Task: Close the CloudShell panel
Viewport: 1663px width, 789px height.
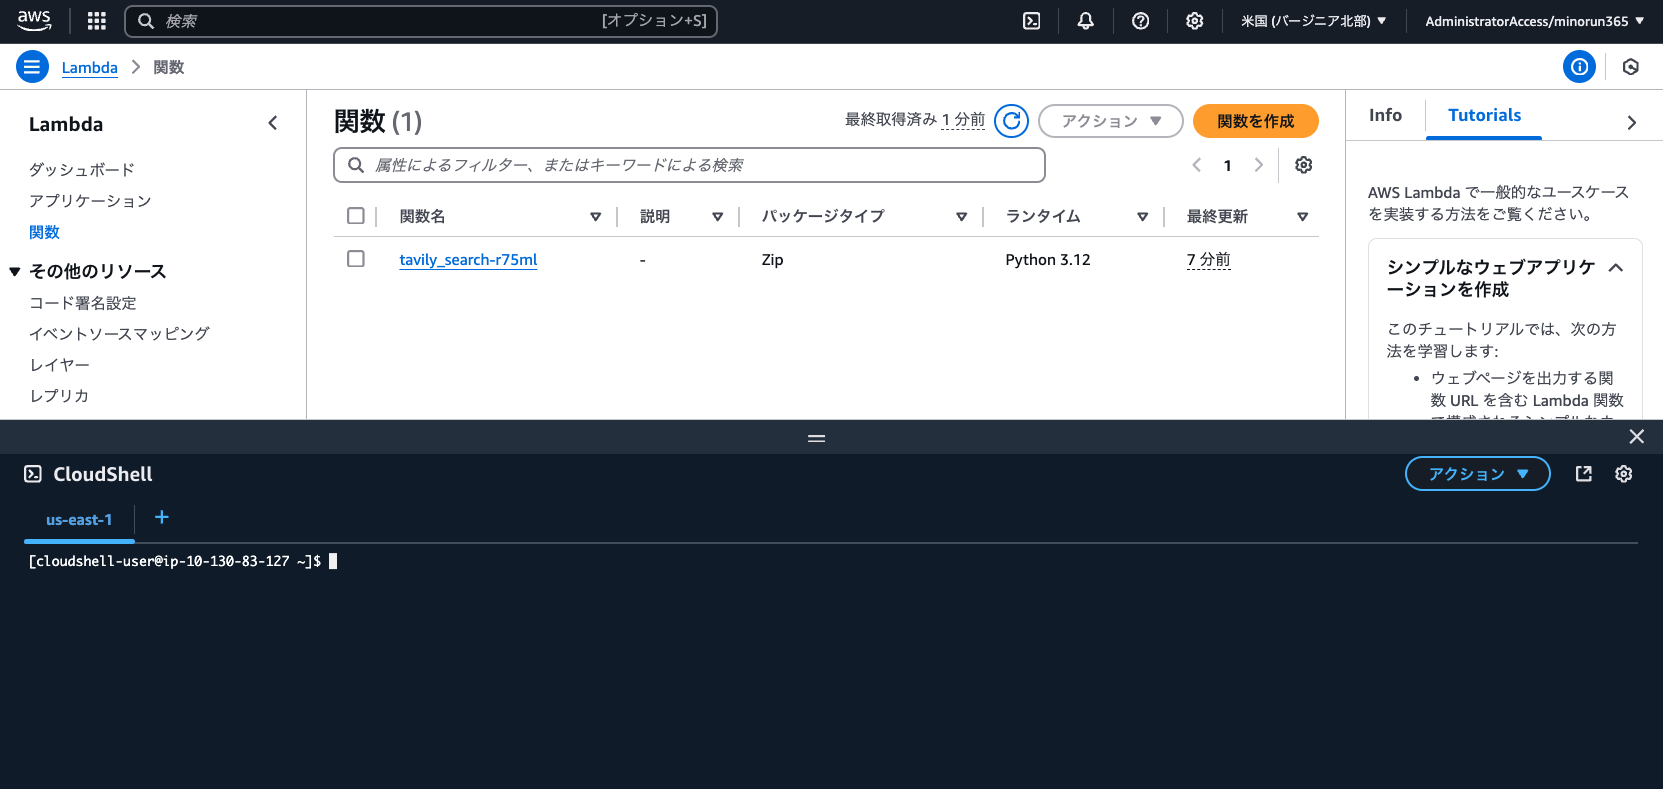Action: (x=1636, y=437)
